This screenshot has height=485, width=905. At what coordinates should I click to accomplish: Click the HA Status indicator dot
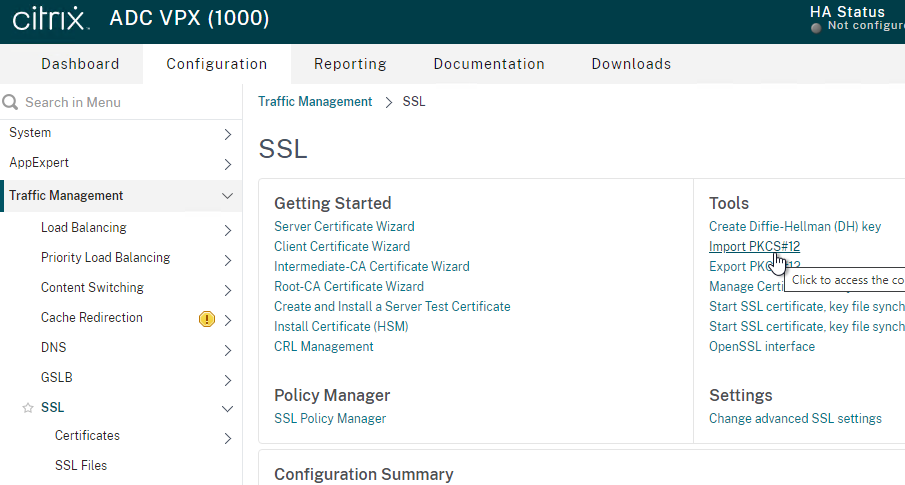pyautogui.click(x=816, y=27)
